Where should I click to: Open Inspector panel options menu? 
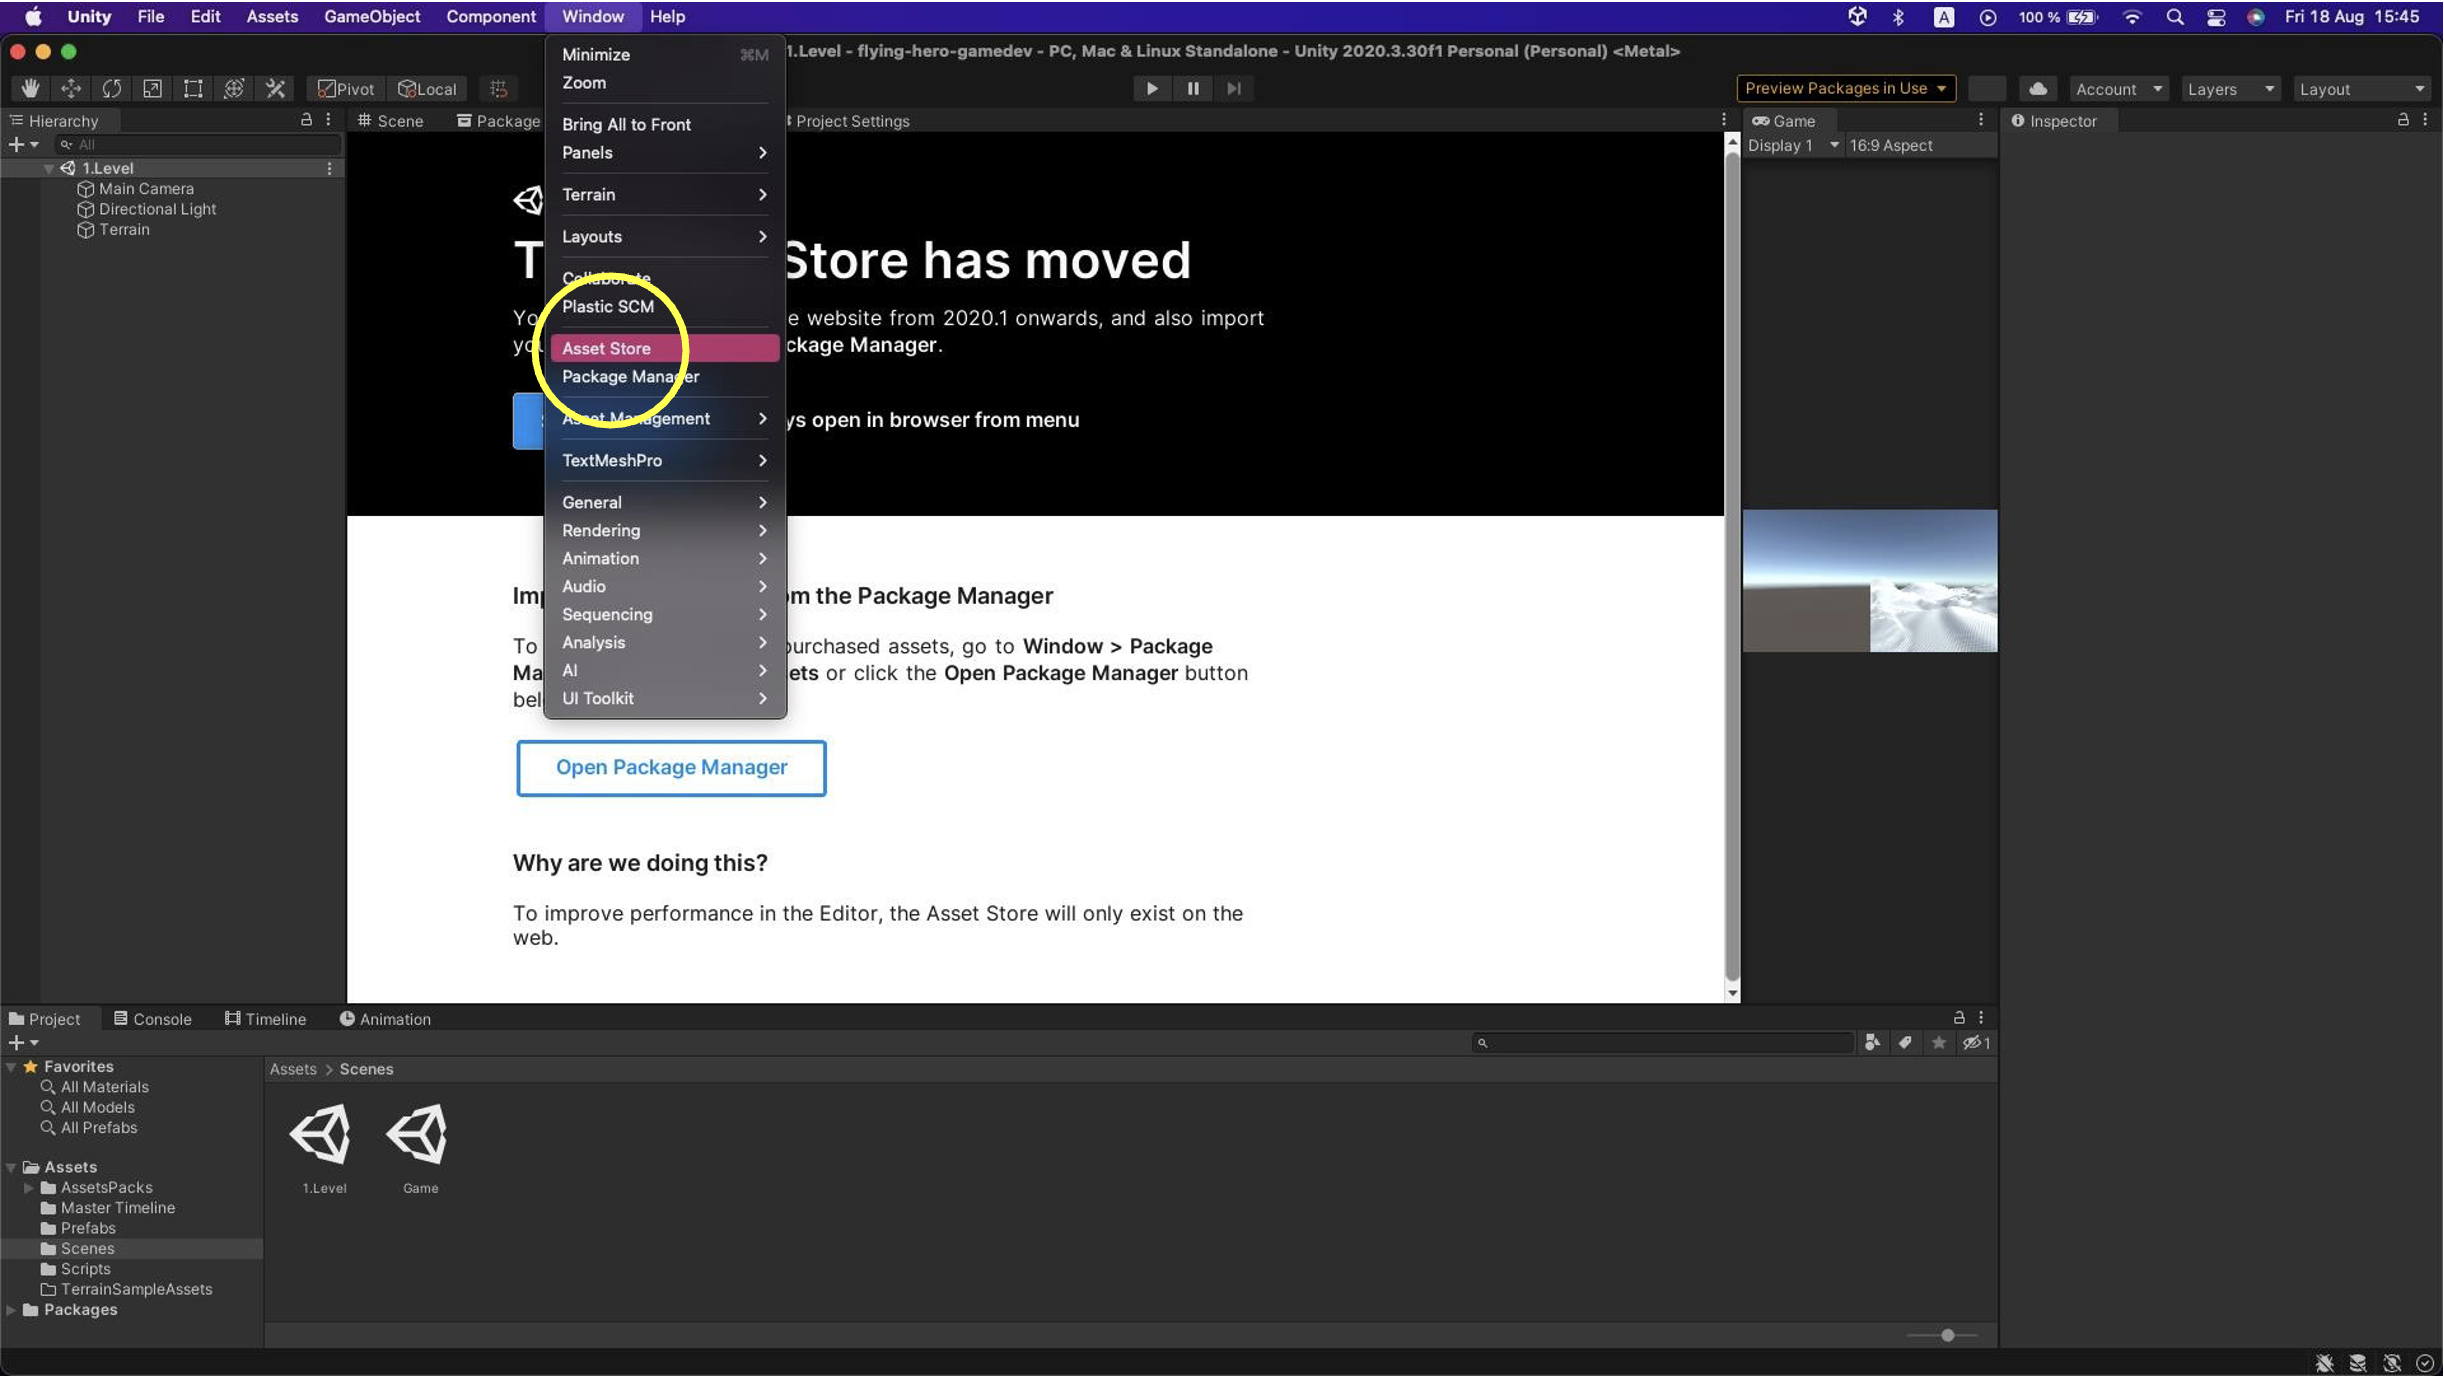point(2425,120)
